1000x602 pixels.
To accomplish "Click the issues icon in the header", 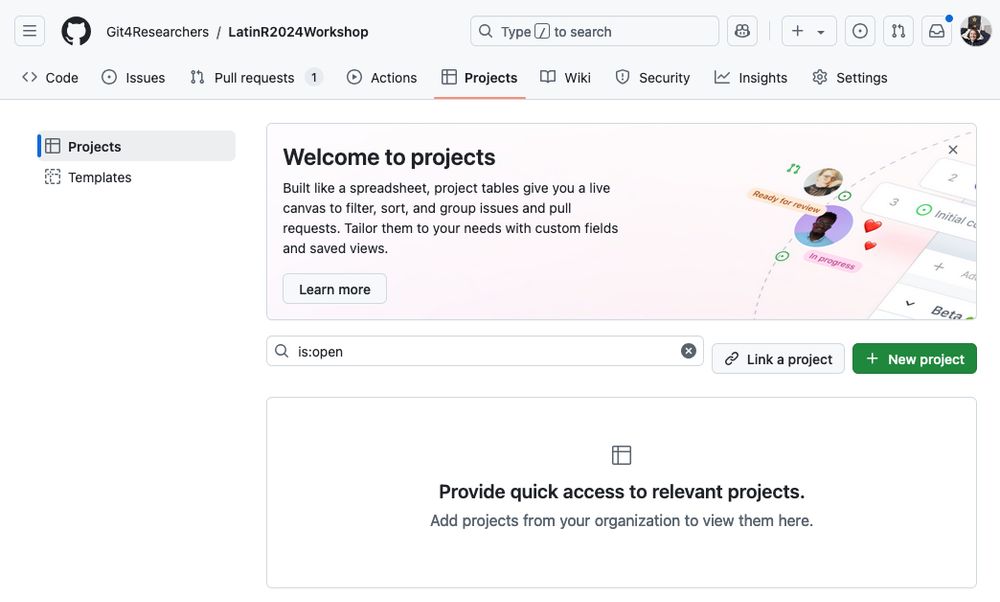I will [858, 30].
